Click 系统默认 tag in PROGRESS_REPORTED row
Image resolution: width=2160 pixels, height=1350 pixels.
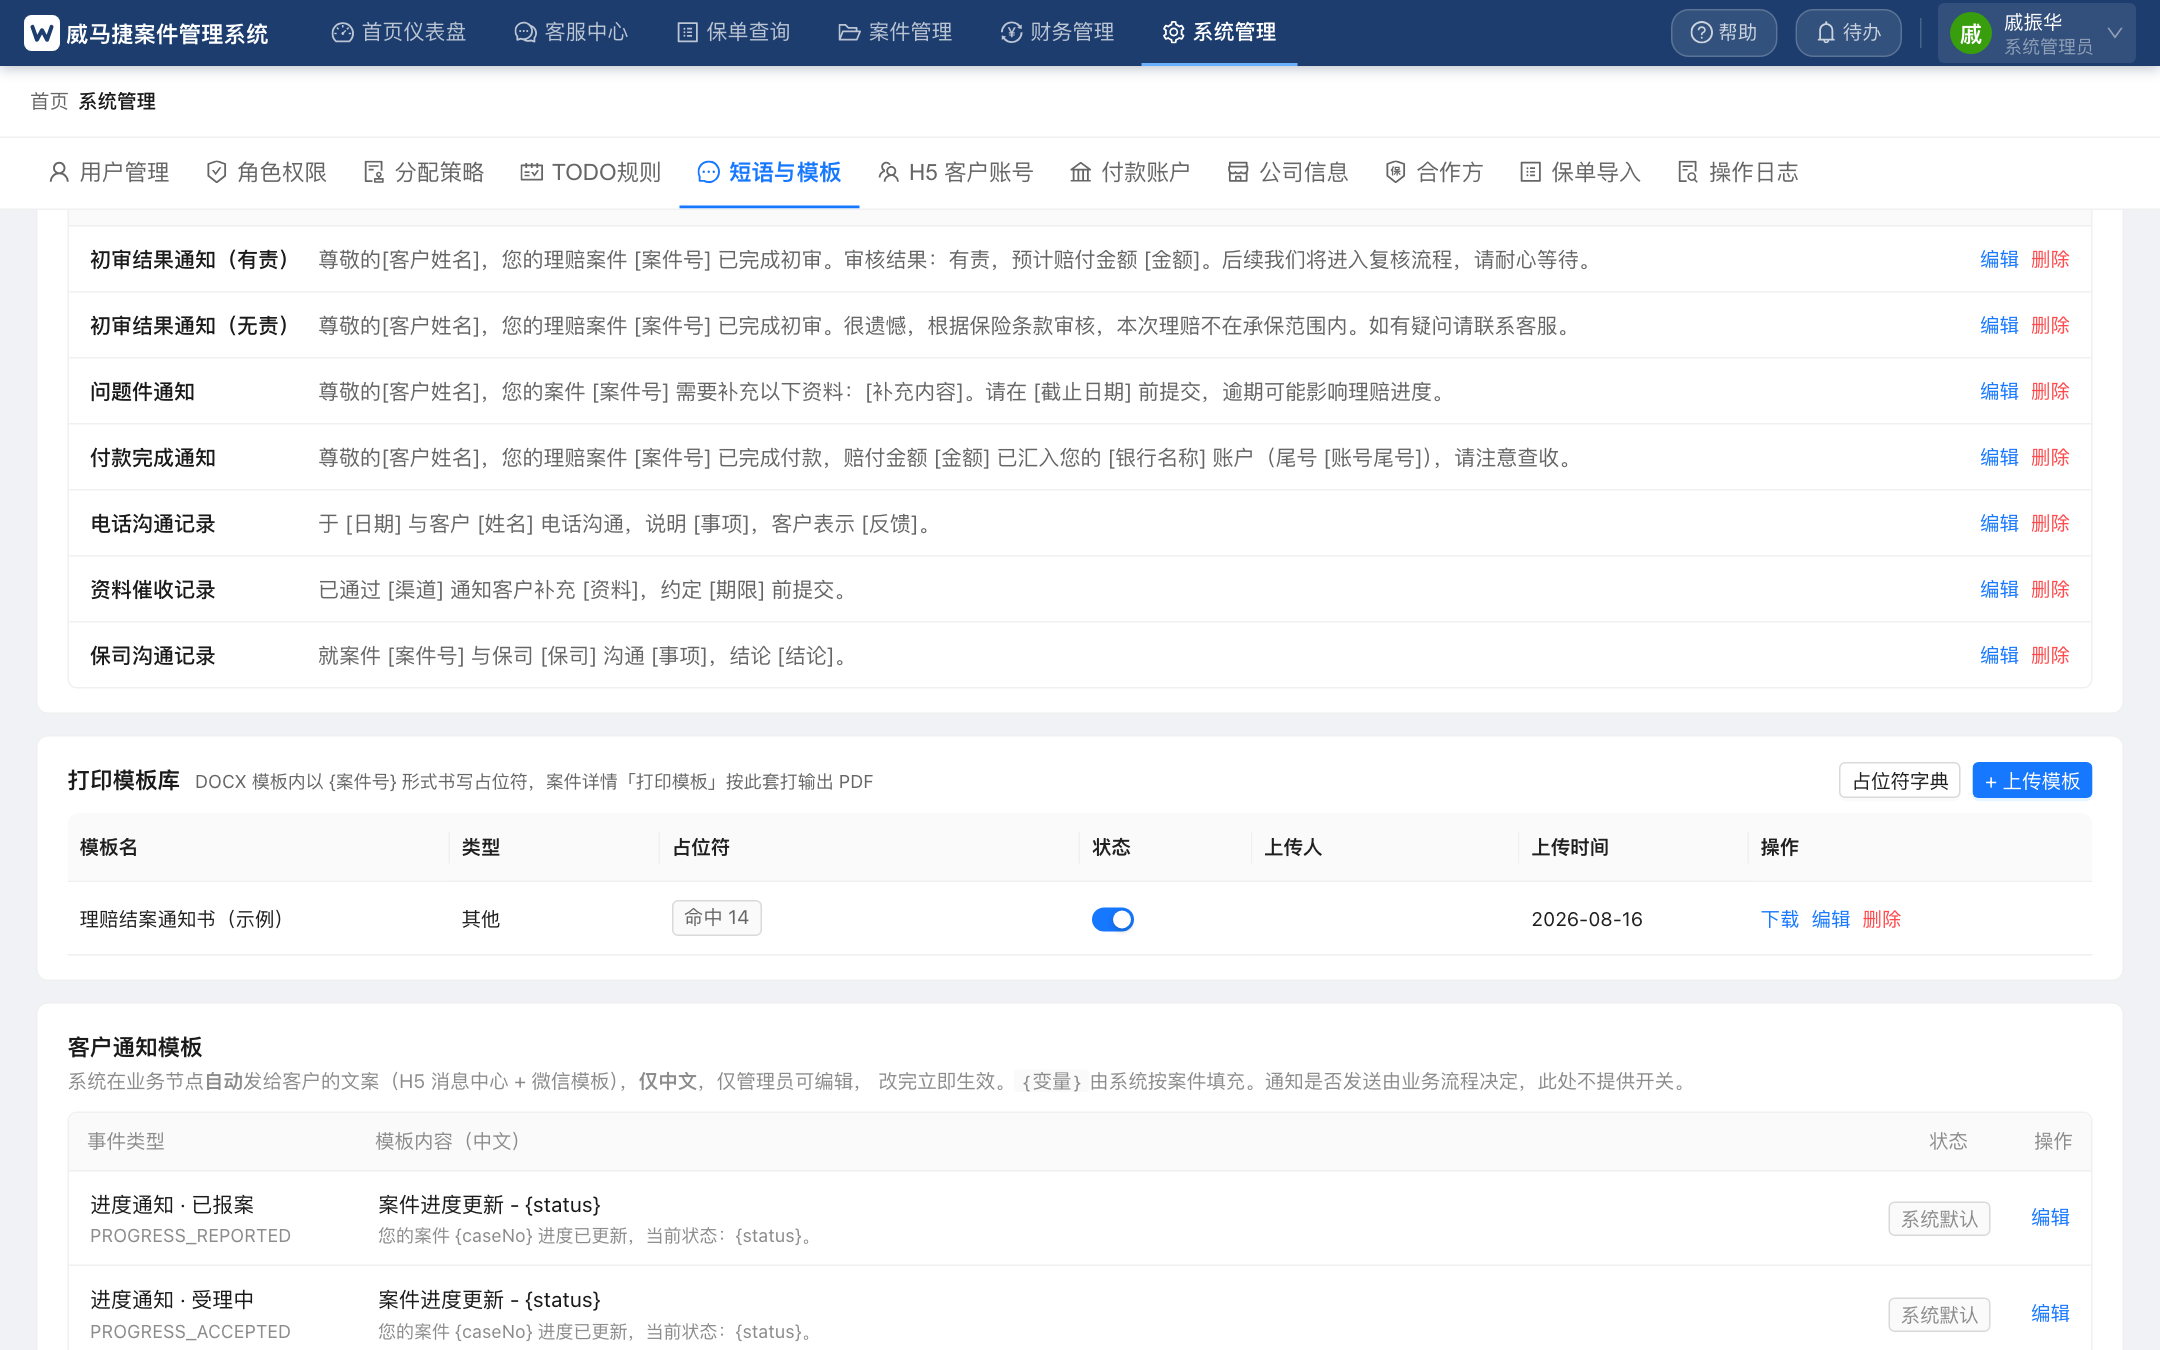pyautogui.click(x=1939, y=1219)
